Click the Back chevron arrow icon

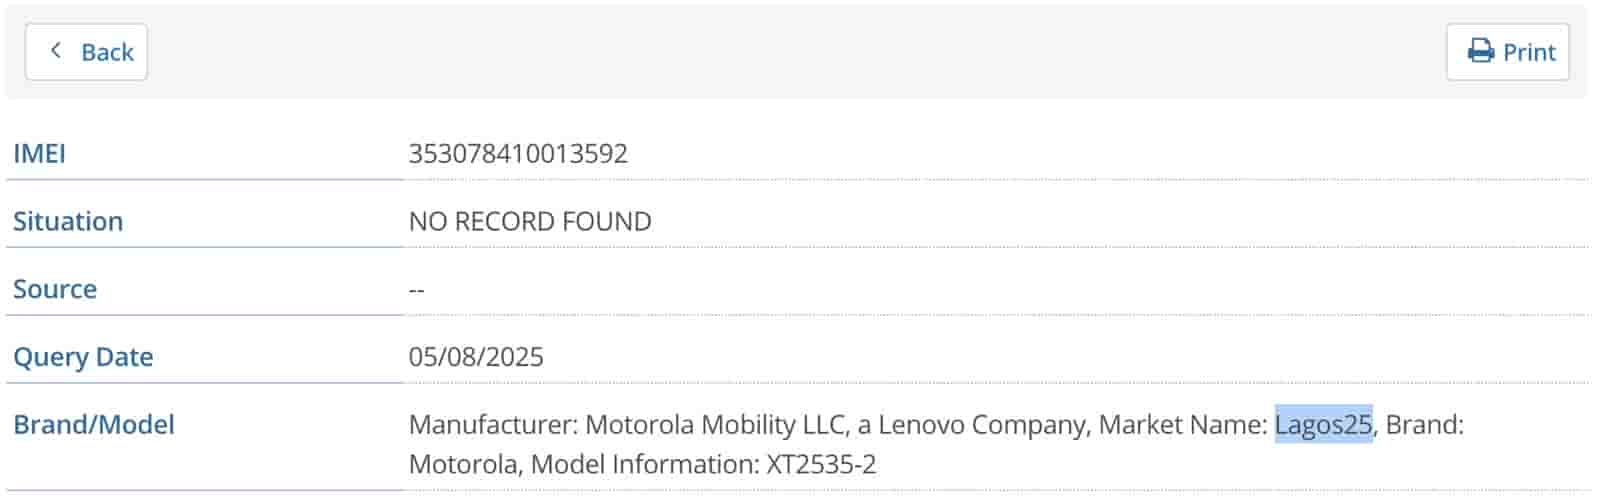click(56, 51)
